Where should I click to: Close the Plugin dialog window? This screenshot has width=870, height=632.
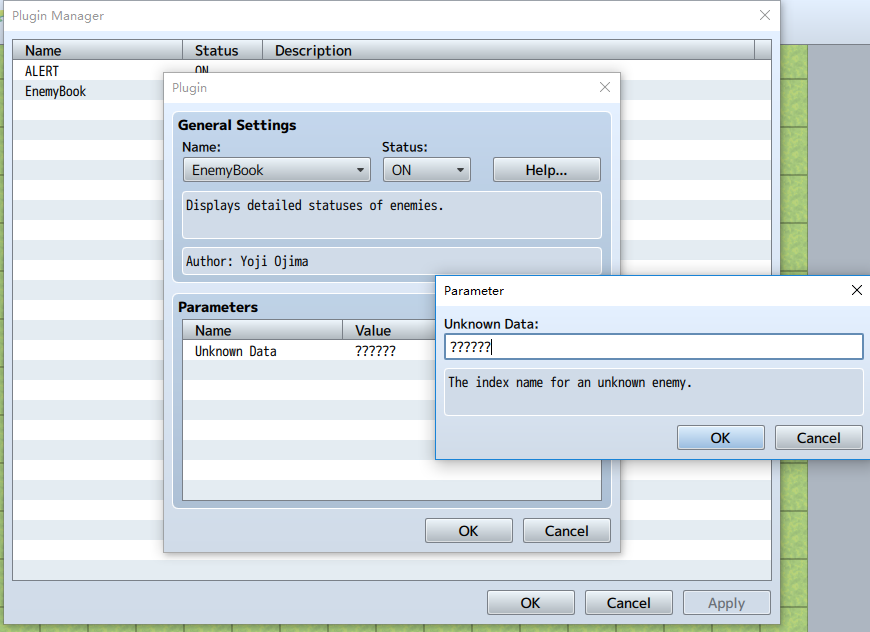pos(605,87)
